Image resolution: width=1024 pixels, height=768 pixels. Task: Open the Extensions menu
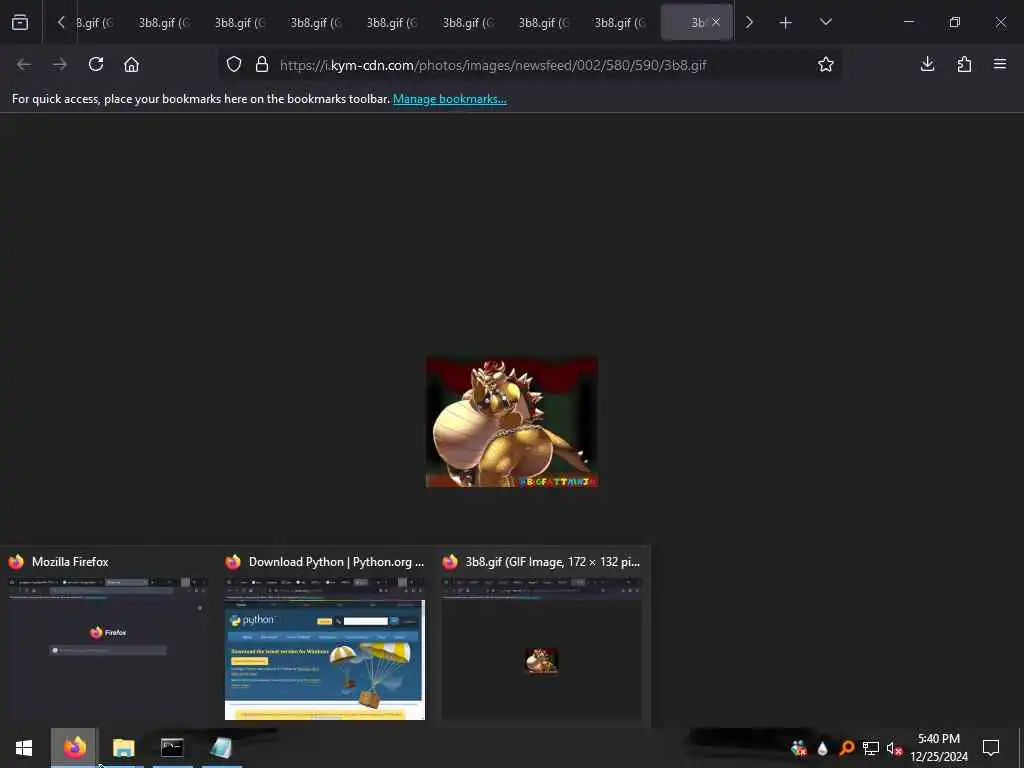[964, 64]
